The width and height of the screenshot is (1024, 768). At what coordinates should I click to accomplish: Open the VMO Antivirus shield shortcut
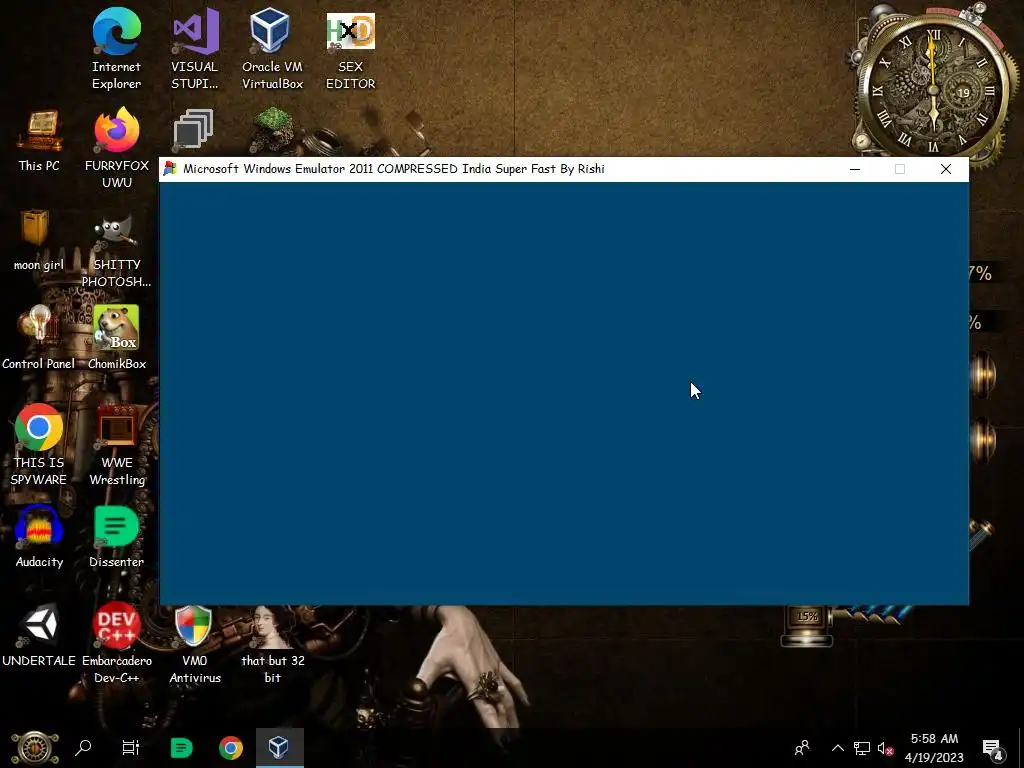[195, 644]
